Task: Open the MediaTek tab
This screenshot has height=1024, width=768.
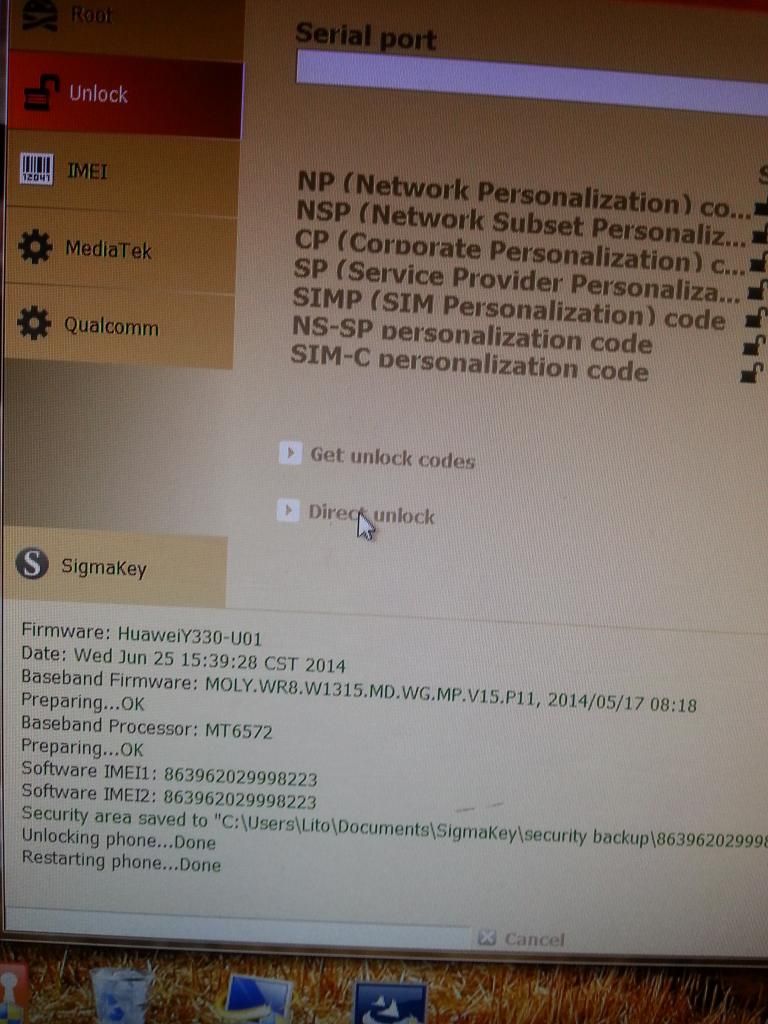Action: [121, 248]
